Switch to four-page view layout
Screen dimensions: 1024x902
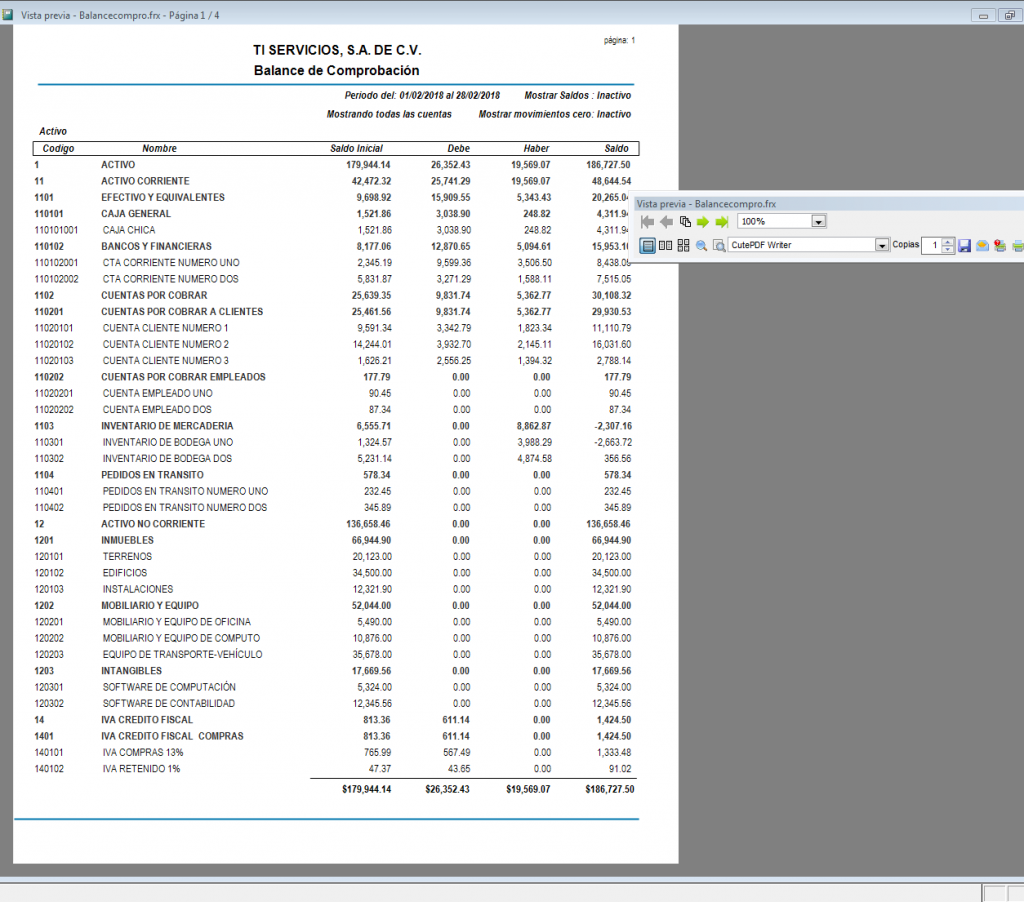tap(683, 246)
